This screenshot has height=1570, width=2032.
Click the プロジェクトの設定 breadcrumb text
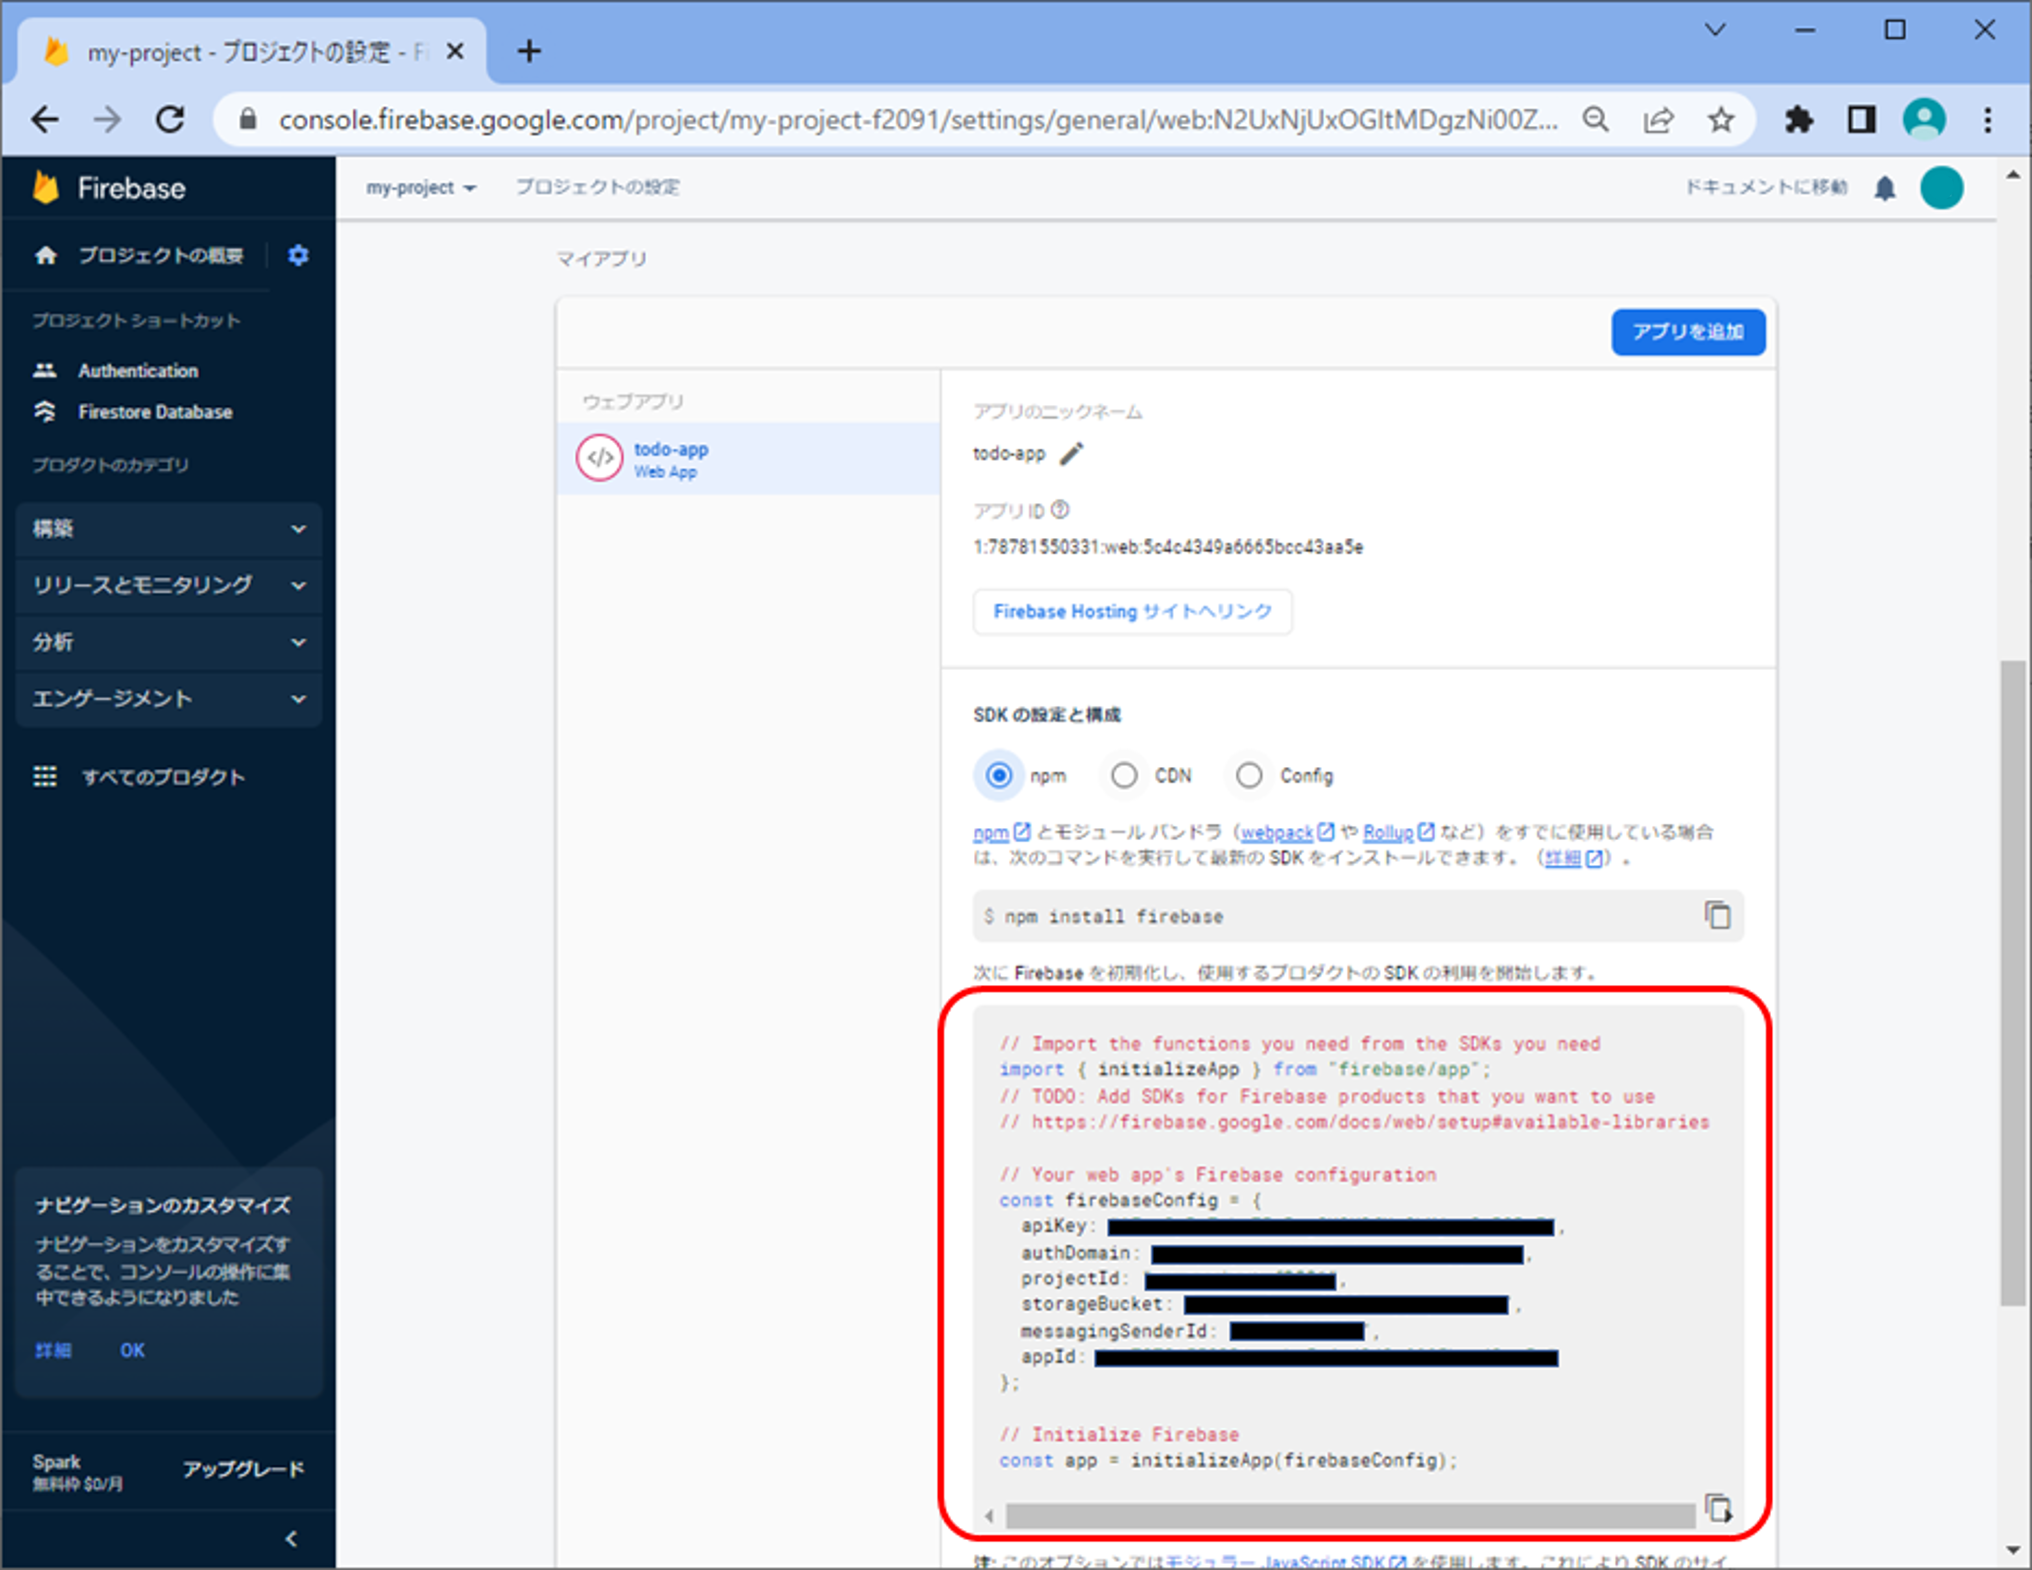coord(598,187)
